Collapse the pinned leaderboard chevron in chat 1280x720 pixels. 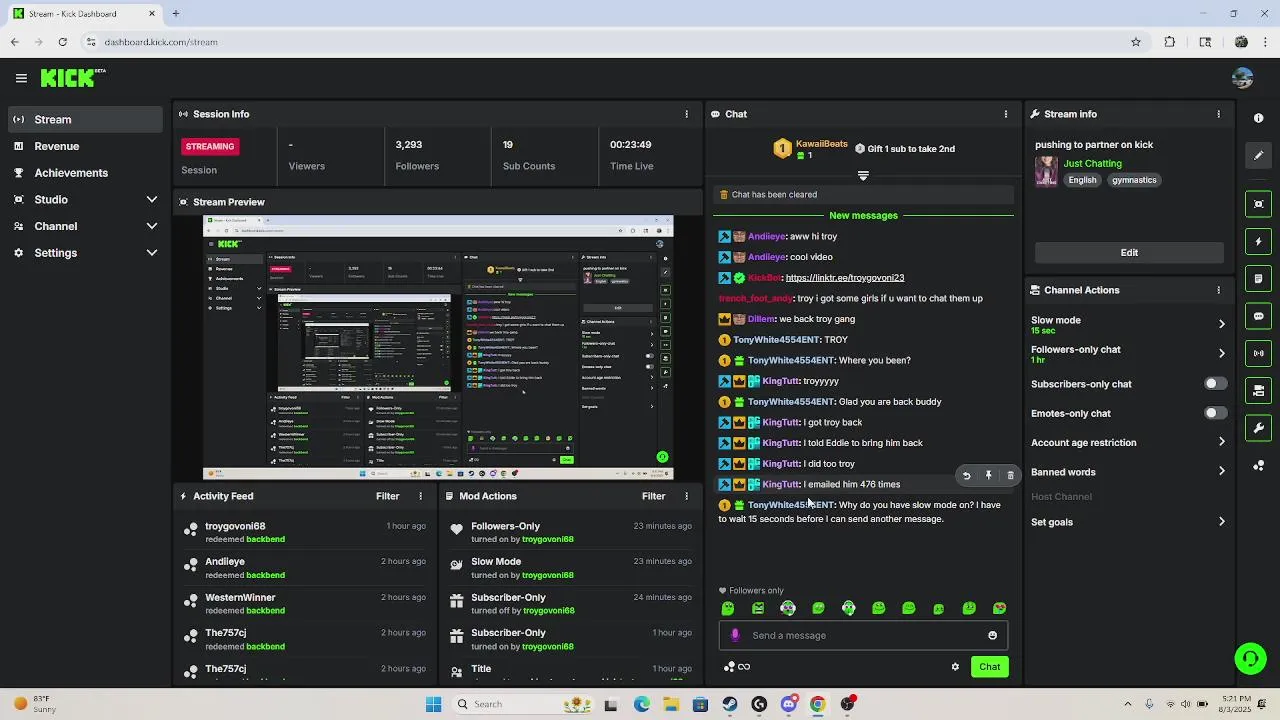click(863, 176)
